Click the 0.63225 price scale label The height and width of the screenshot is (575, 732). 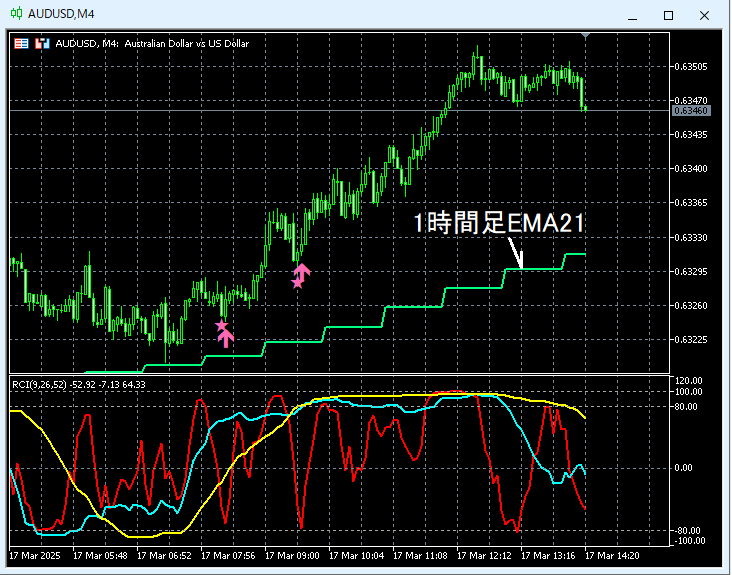[691, 340]
